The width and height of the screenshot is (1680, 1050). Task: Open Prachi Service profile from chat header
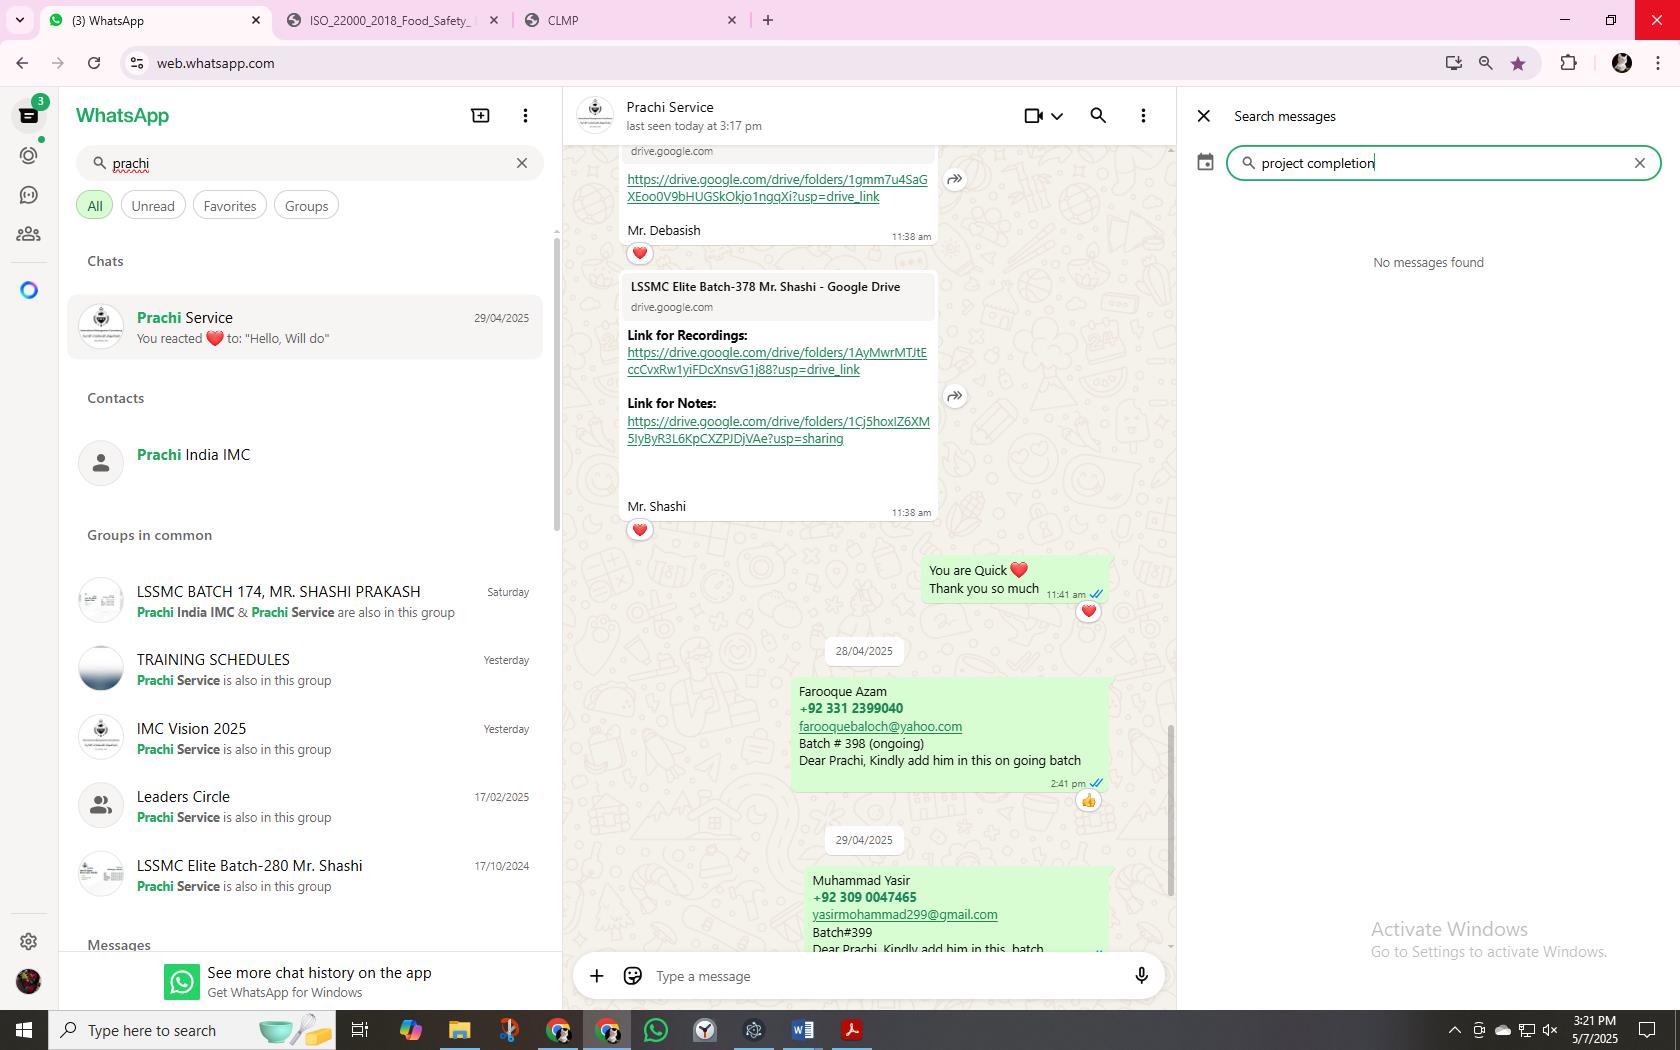click(669, 116)
